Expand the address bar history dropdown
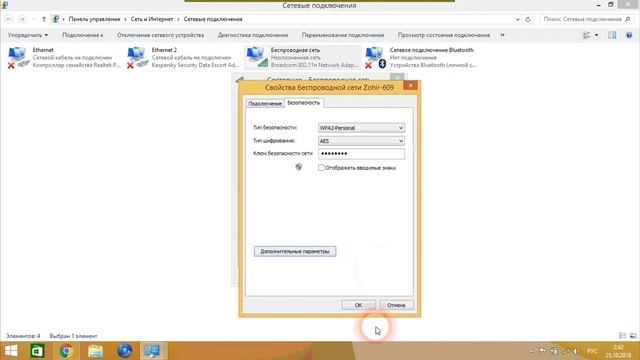Image resolution: width=640 pixels, height=360 pixels. [x=518, y=19]
